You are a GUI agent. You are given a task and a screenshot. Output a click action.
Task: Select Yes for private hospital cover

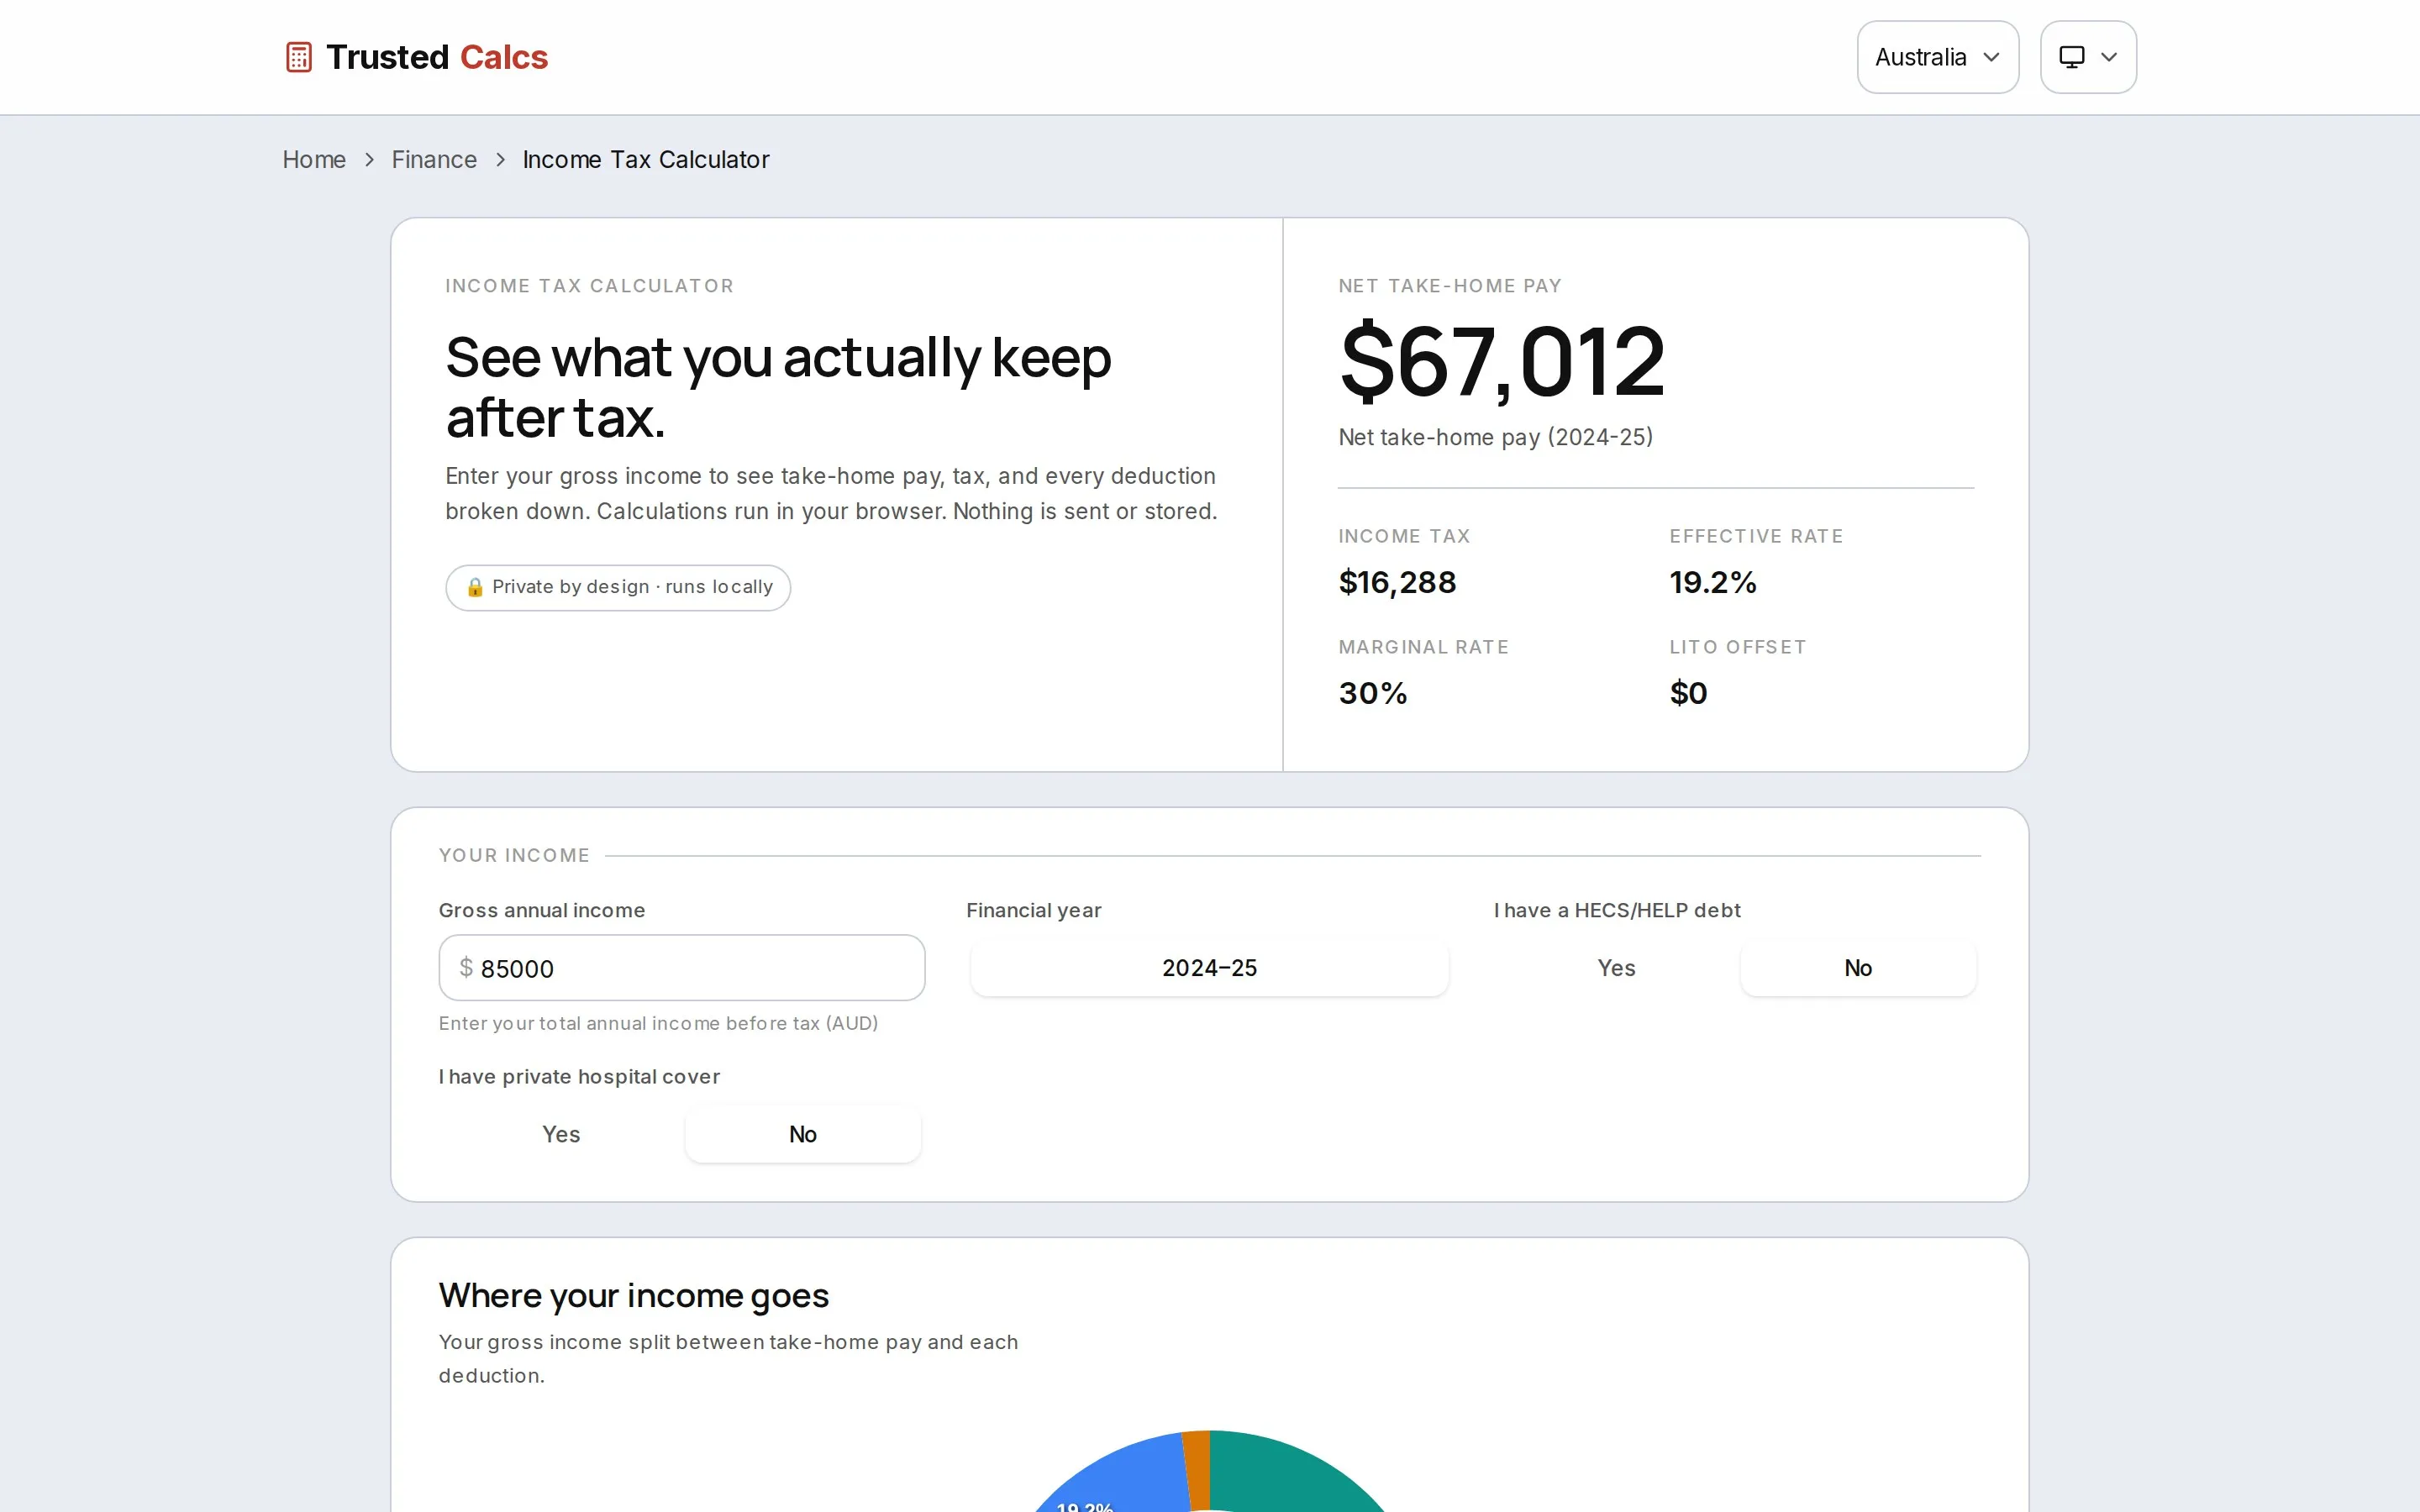[x=560, y=1134]
